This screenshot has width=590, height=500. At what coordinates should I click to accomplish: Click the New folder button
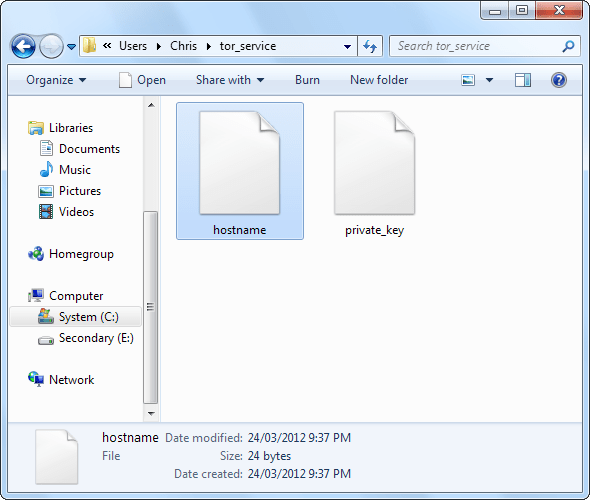pos(379,80)
